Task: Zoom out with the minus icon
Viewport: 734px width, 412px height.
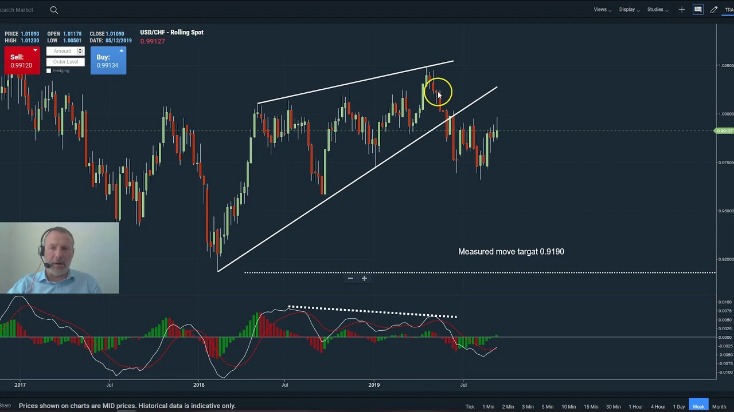Action: [350, 278]
